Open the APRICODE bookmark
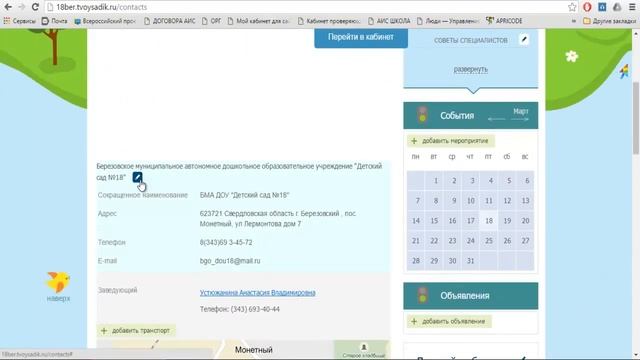 tap(504, 21)
